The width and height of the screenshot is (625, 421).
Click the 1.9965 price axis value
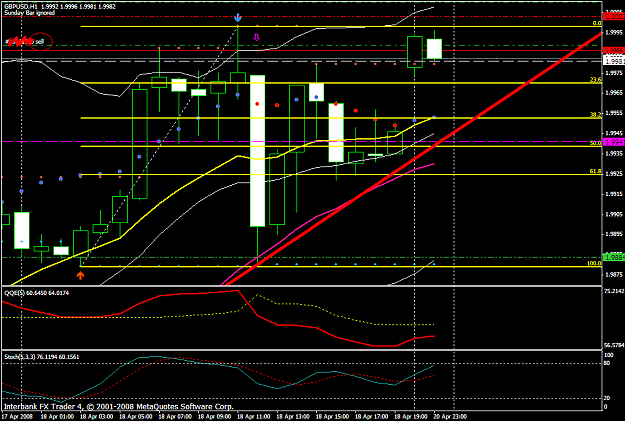tap(614, 93)
